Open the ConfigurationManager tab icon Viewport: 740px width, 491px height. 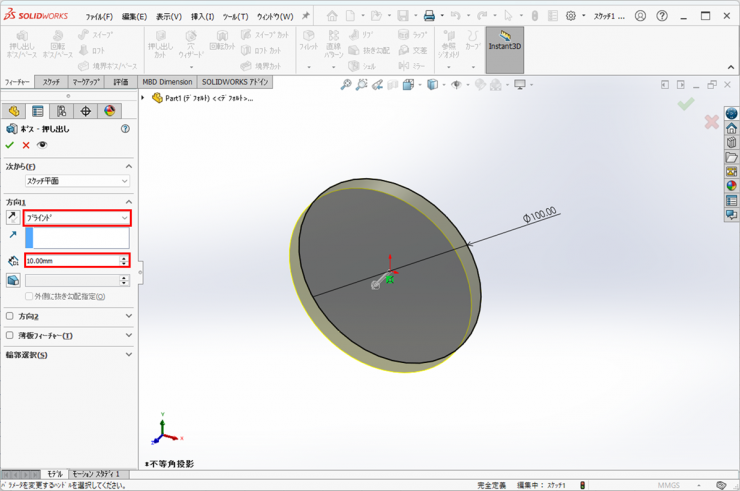click(x=62, y=111)
